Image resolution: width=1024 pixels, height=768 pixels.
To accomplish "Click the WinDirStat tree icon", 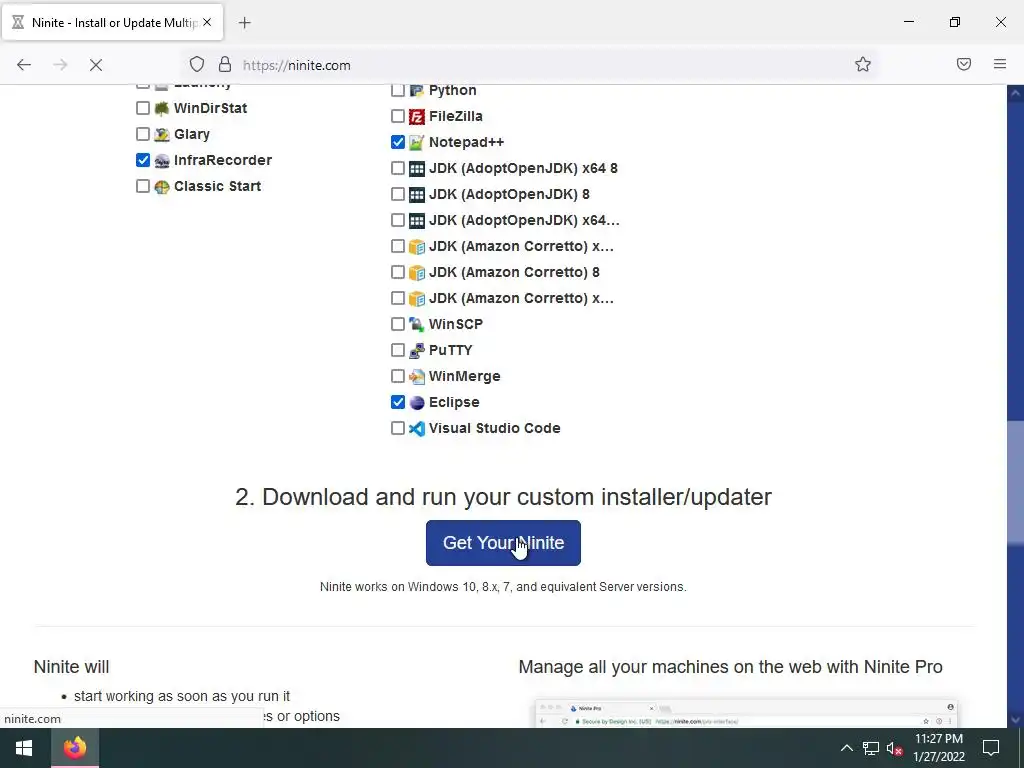I will 161,108.
